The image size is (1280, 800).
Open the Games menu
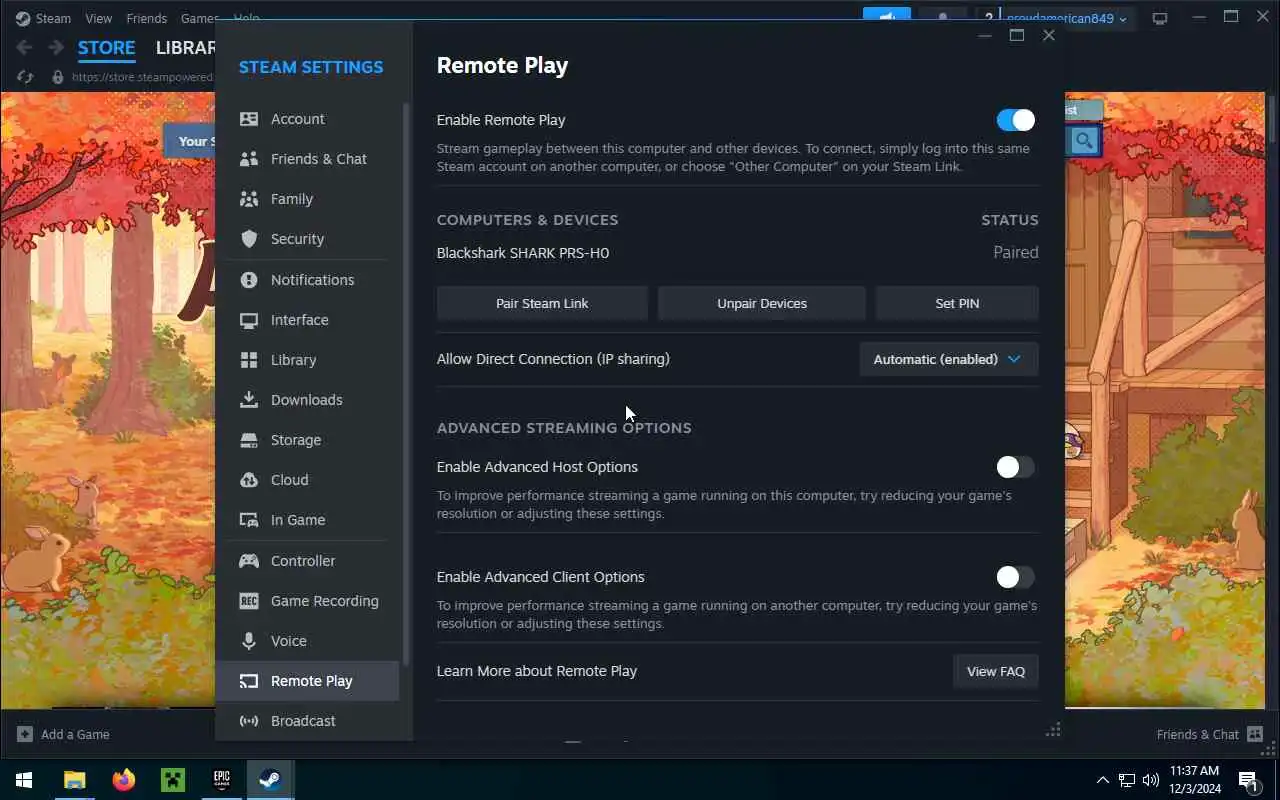click(x=199, y=18)
